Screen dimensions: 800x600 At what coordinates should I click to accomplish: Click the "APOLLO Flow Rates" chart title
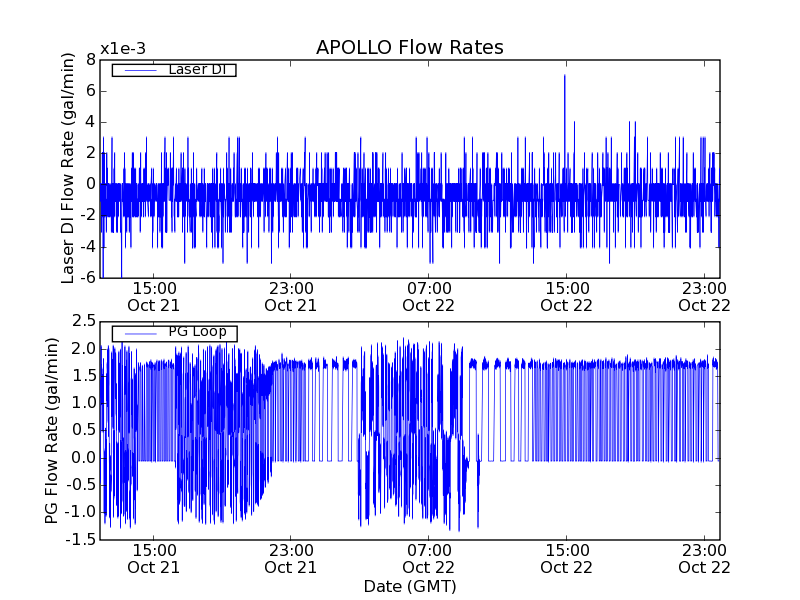(409, 48)
